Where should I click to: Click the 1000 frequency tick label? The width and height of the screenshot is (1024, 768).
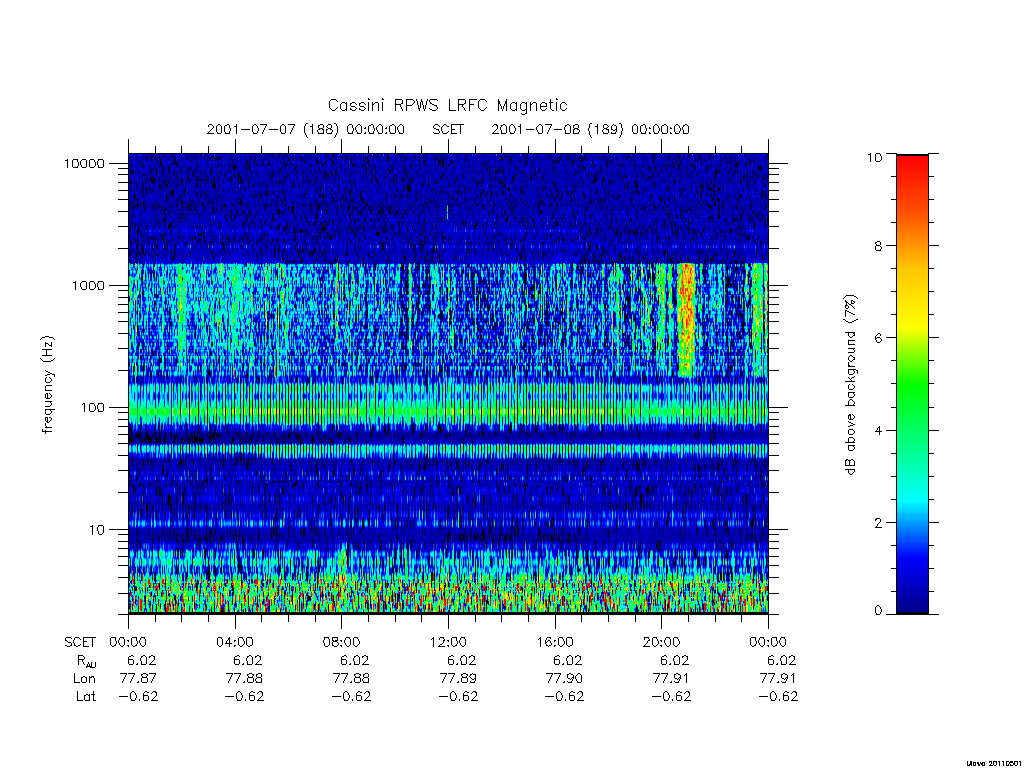[x=88, y=286]
